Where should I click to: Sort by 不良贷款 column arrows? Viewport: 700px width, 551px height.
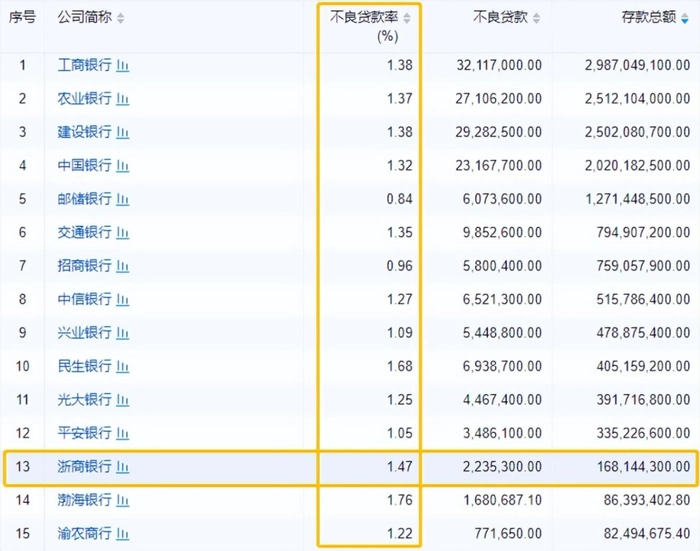537,19
